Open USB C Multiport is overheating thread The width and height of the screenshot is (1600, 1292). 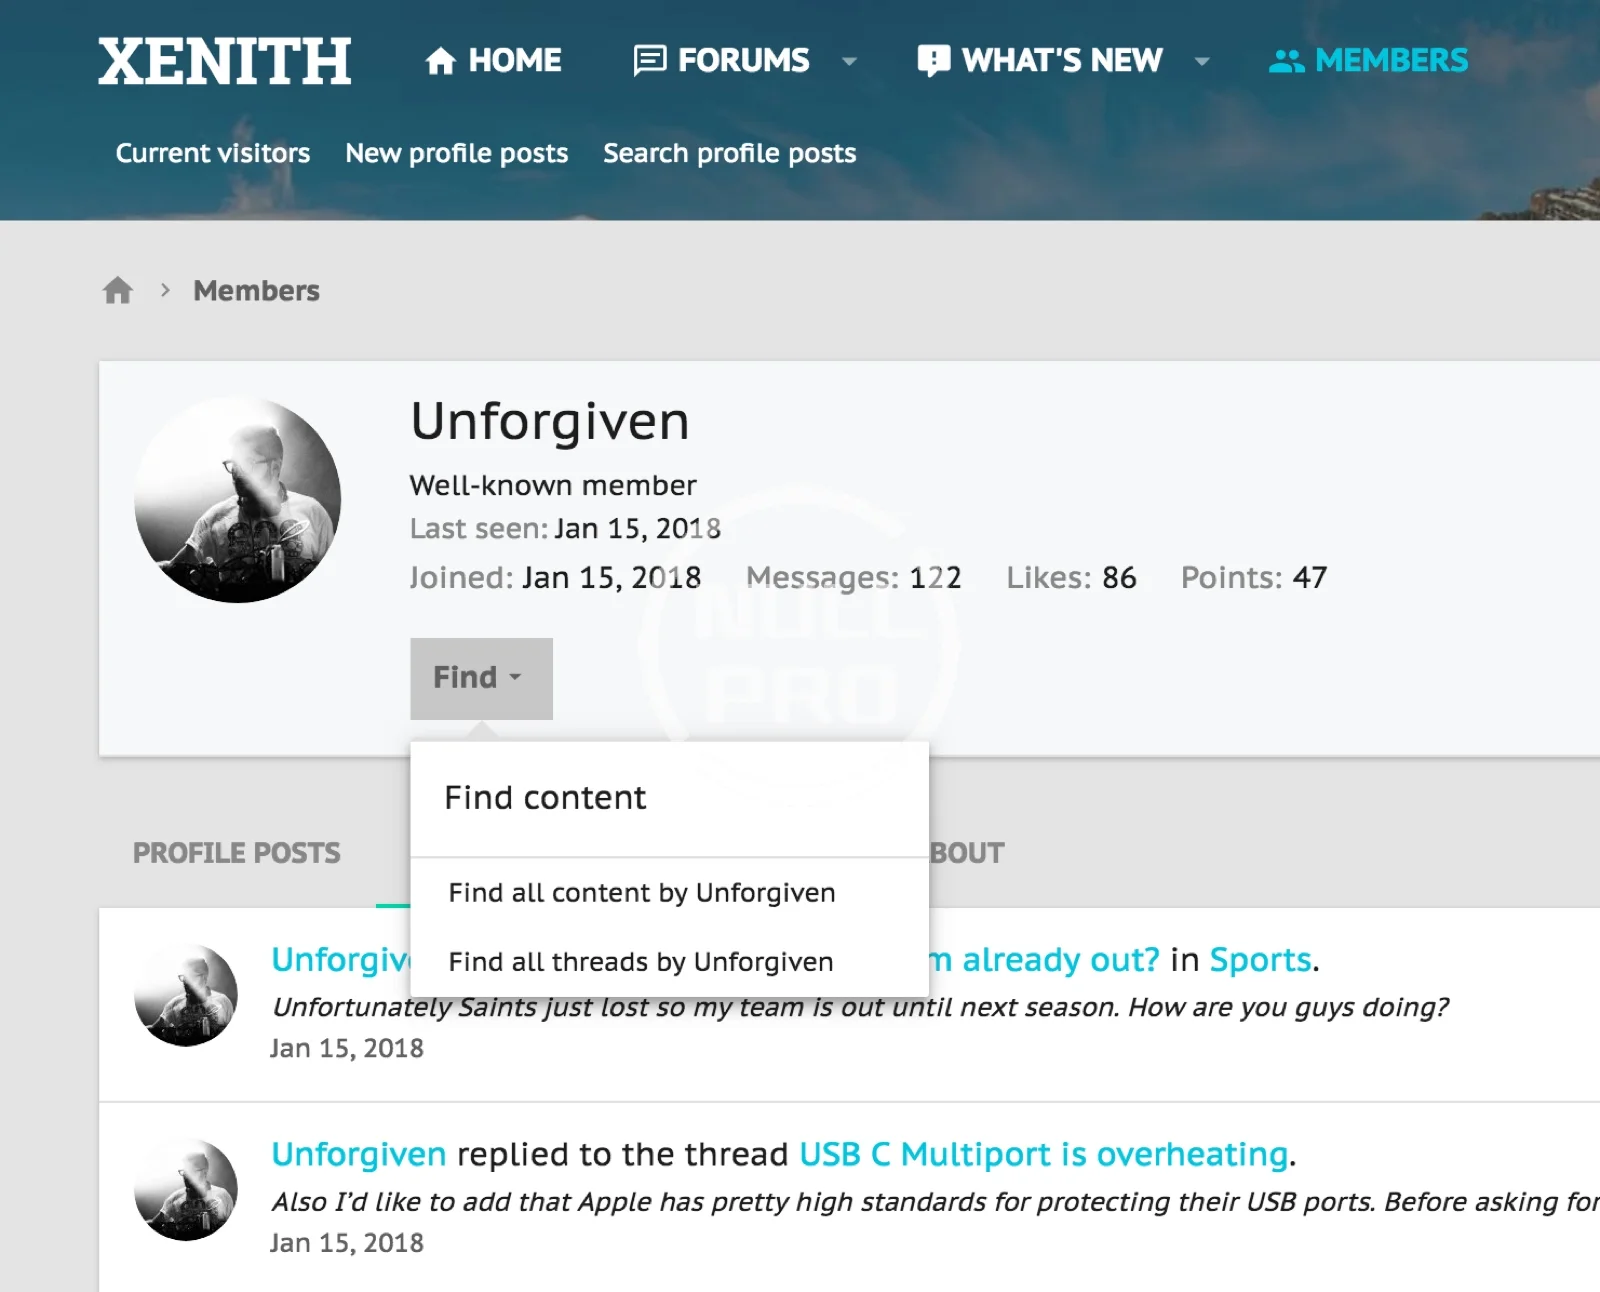tap(1044, 1154)
